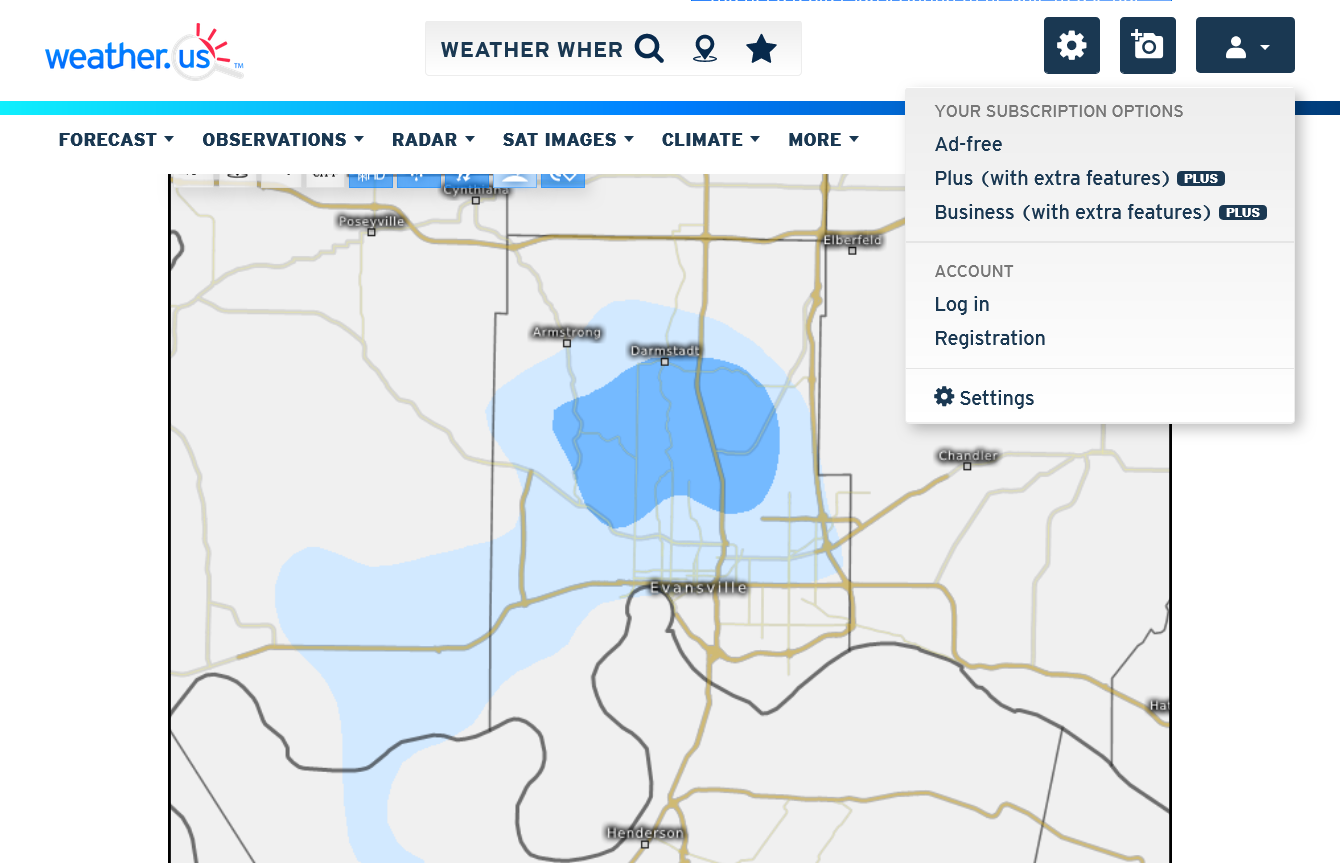1340x863 pixels.
Task: Click the location pin icon
Action: point(705,48)
